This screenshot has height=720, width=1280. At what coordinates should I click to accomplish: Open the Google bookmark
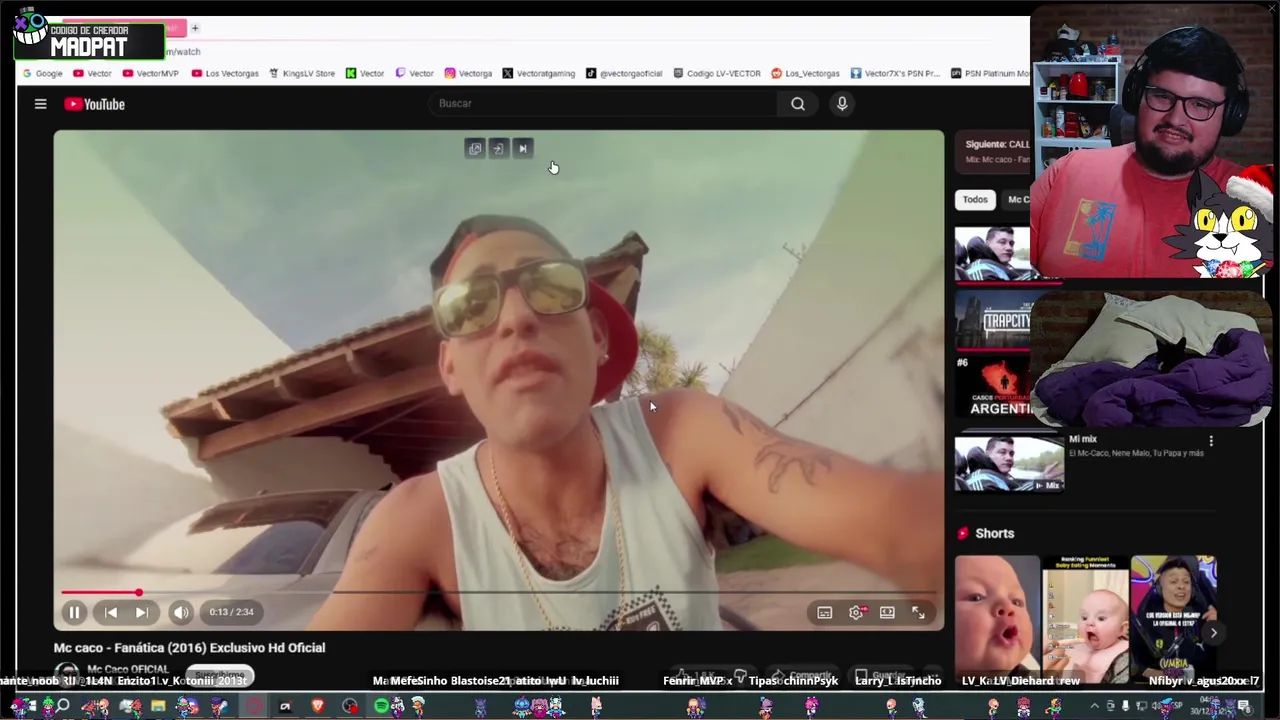[42, 73]
